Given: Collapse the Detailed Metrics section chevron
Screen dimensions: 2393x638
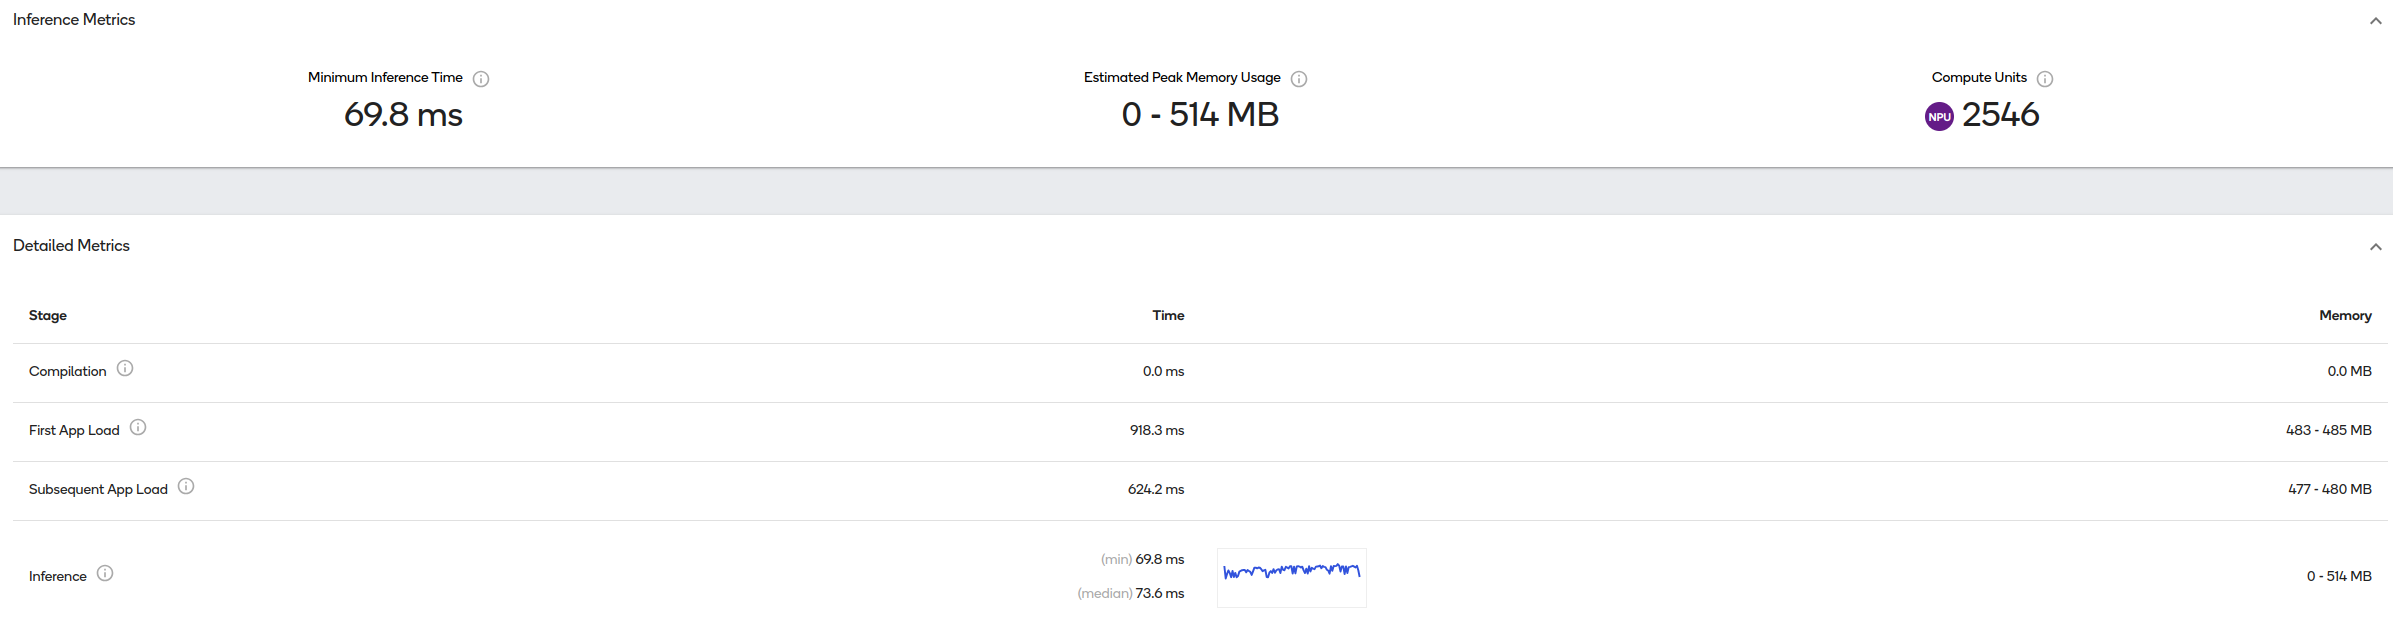Looking at the screenshot, I should click(2375, 247).
